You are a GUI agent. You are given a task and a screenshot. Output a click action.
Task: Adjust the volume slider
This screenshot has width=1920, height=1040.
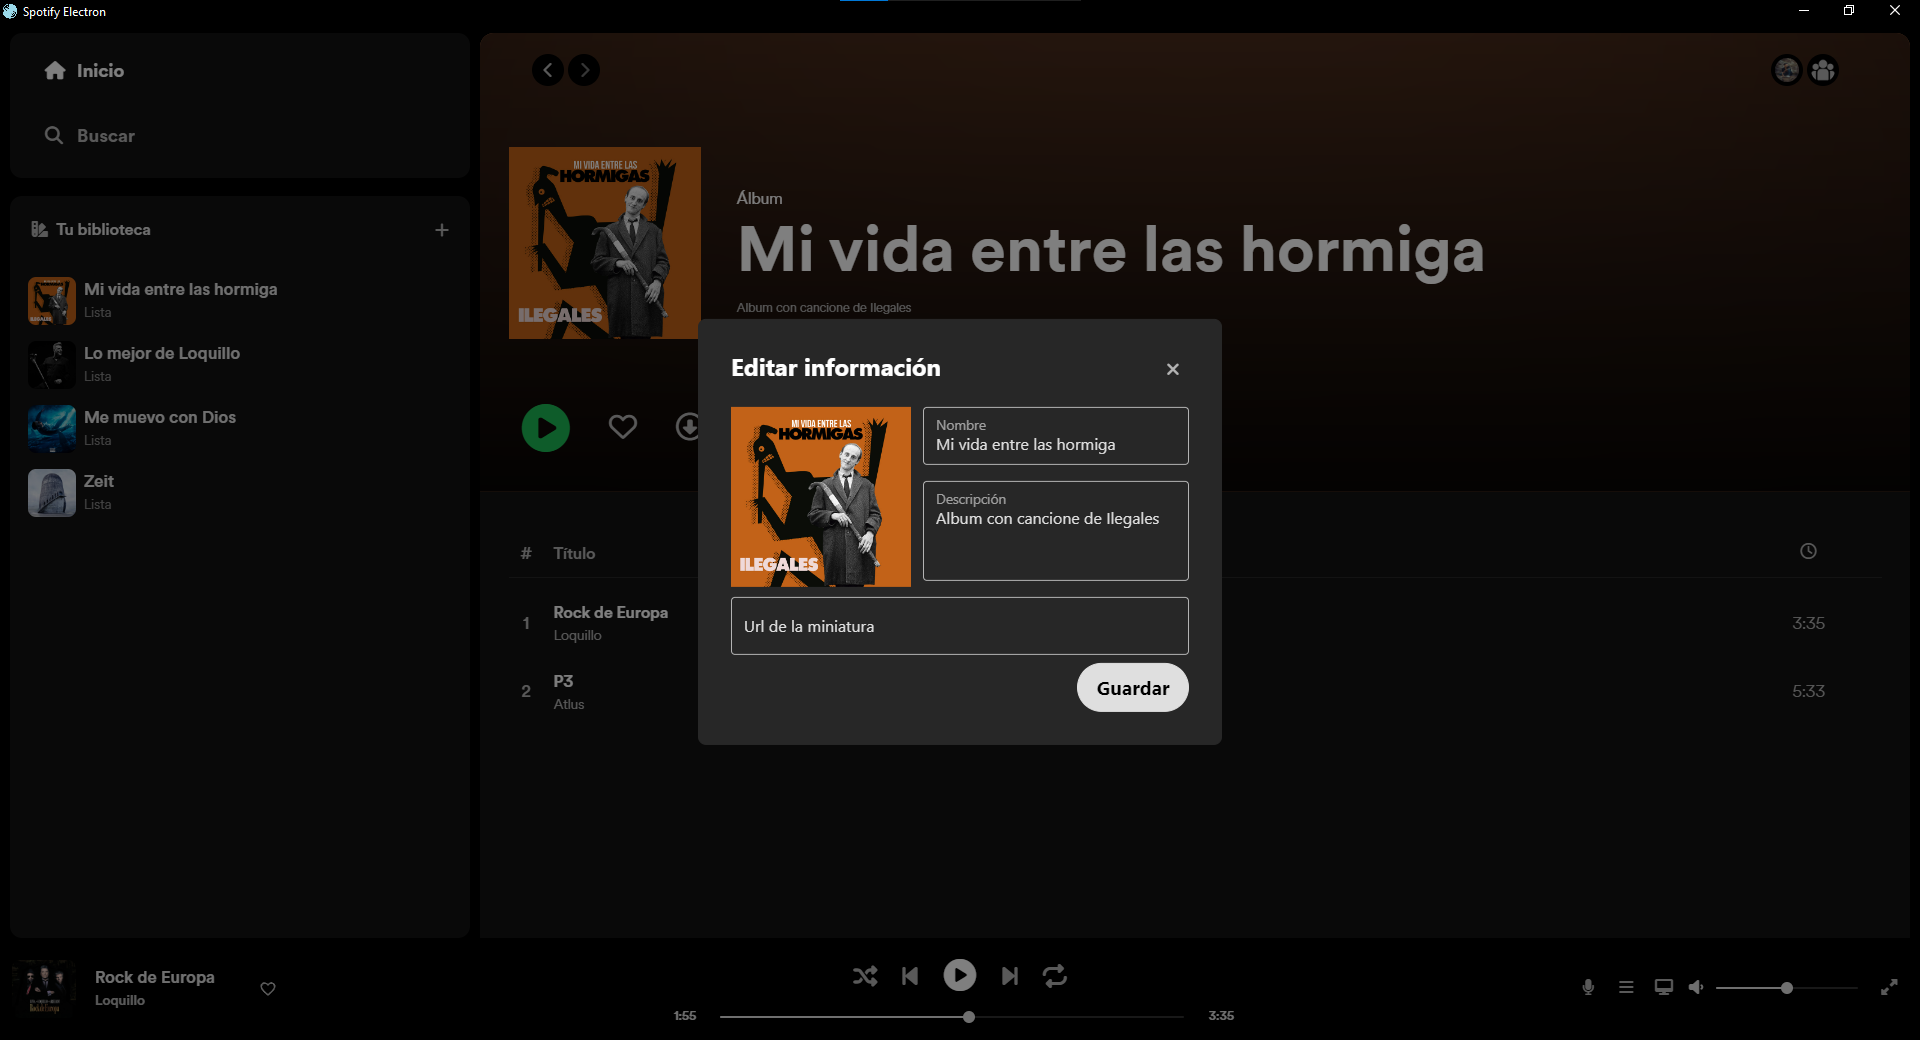tap(1787, 988)
